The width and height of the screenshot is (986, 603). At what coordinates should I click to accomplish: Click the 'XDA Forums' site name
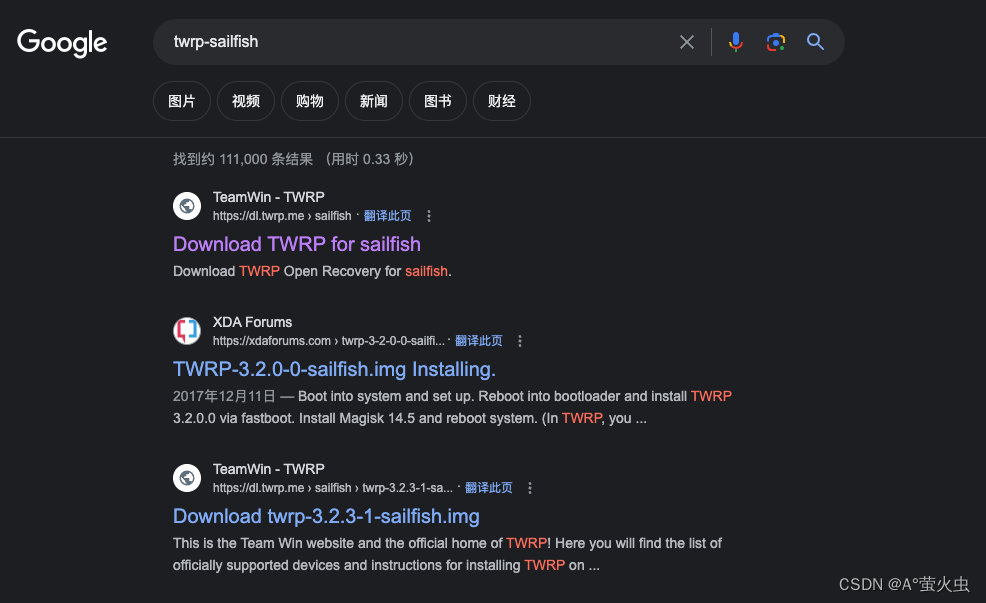(x=252, y=322)
